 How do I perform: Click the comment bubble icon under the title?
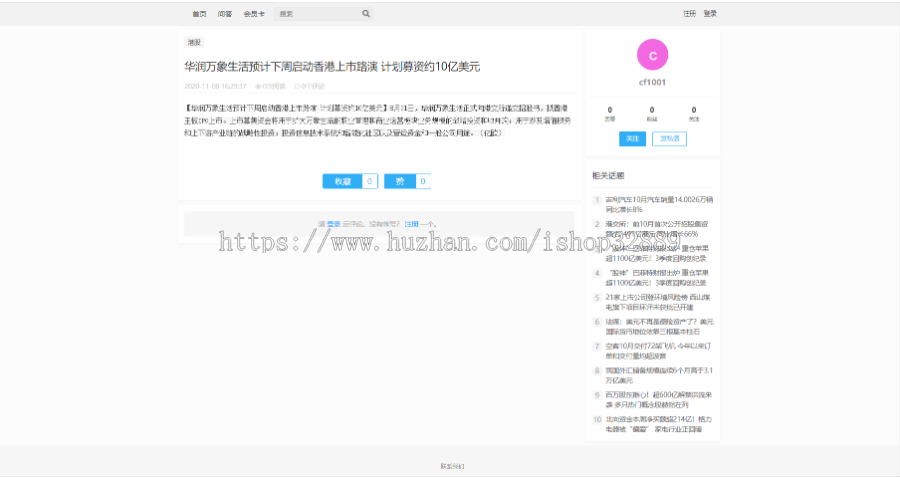(297, 86)
